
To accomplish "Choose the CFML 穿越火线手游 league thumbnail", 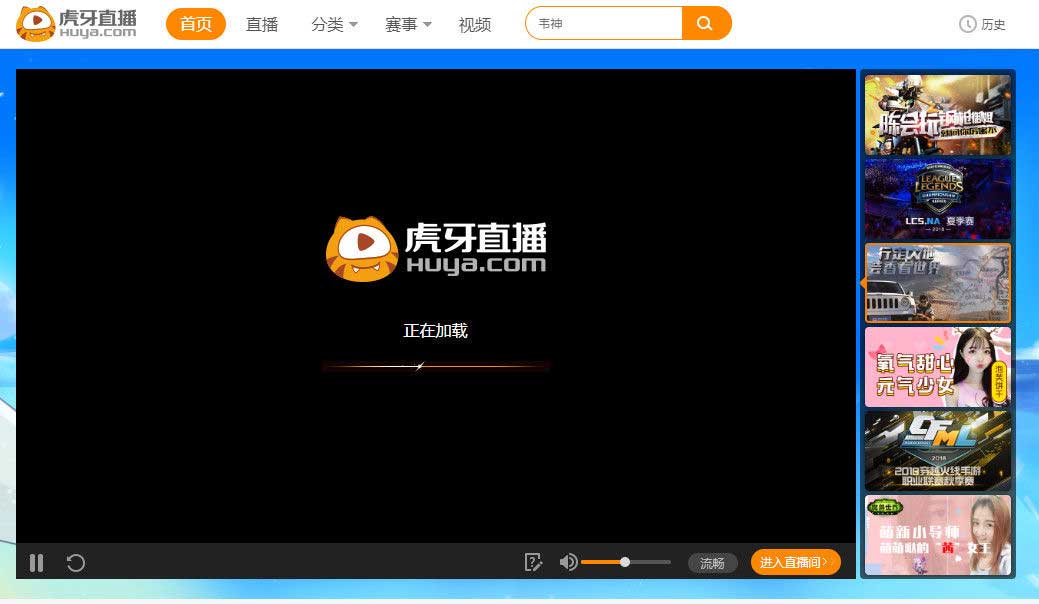I will (937, 451).
